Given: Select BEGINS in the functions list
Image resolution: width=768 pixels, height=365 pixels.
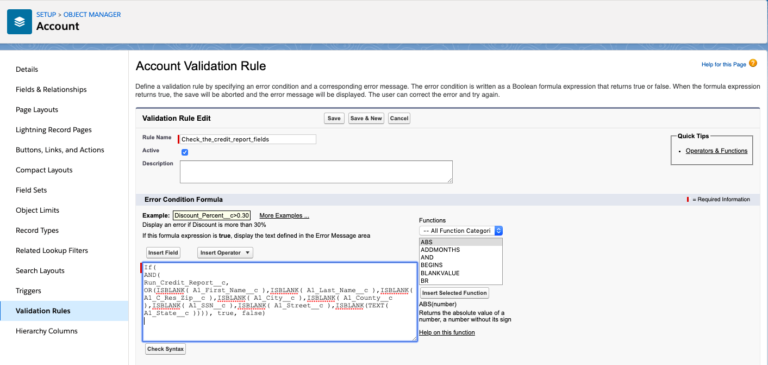Looking at the screenshot, I should coord(460,265).
